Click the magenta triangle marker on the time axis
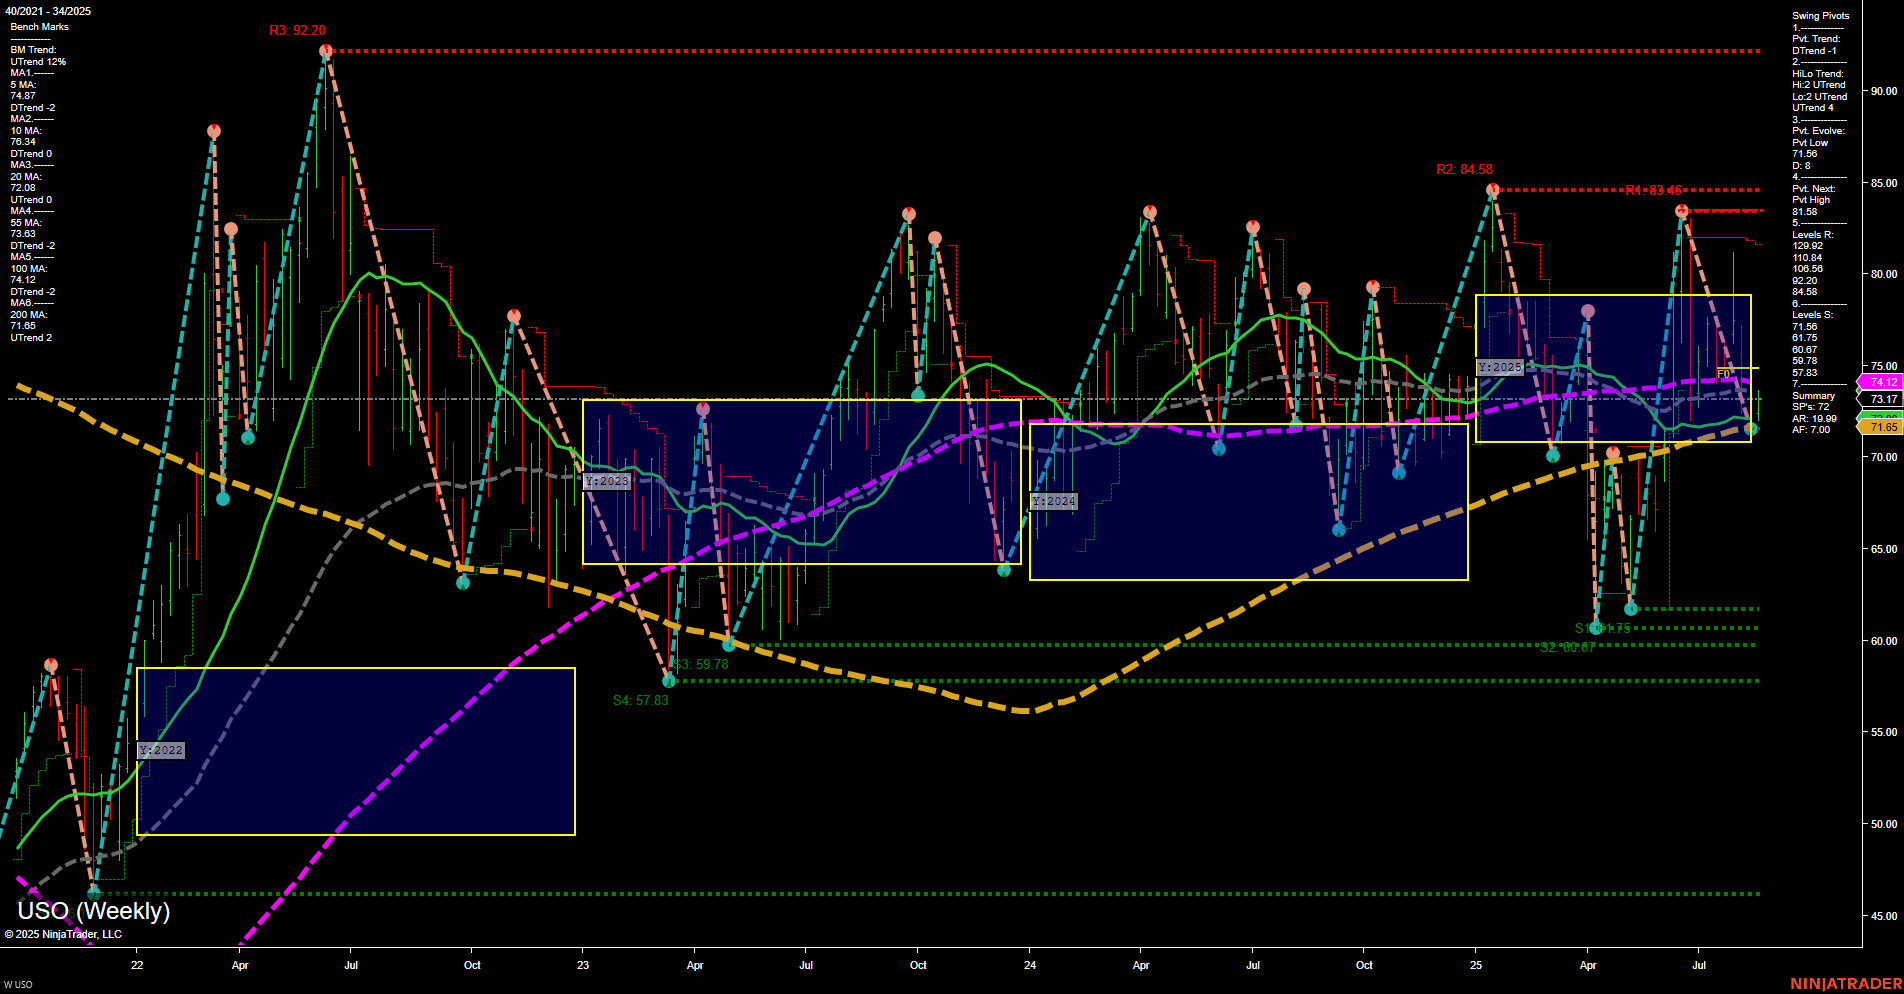 point(89,943)
